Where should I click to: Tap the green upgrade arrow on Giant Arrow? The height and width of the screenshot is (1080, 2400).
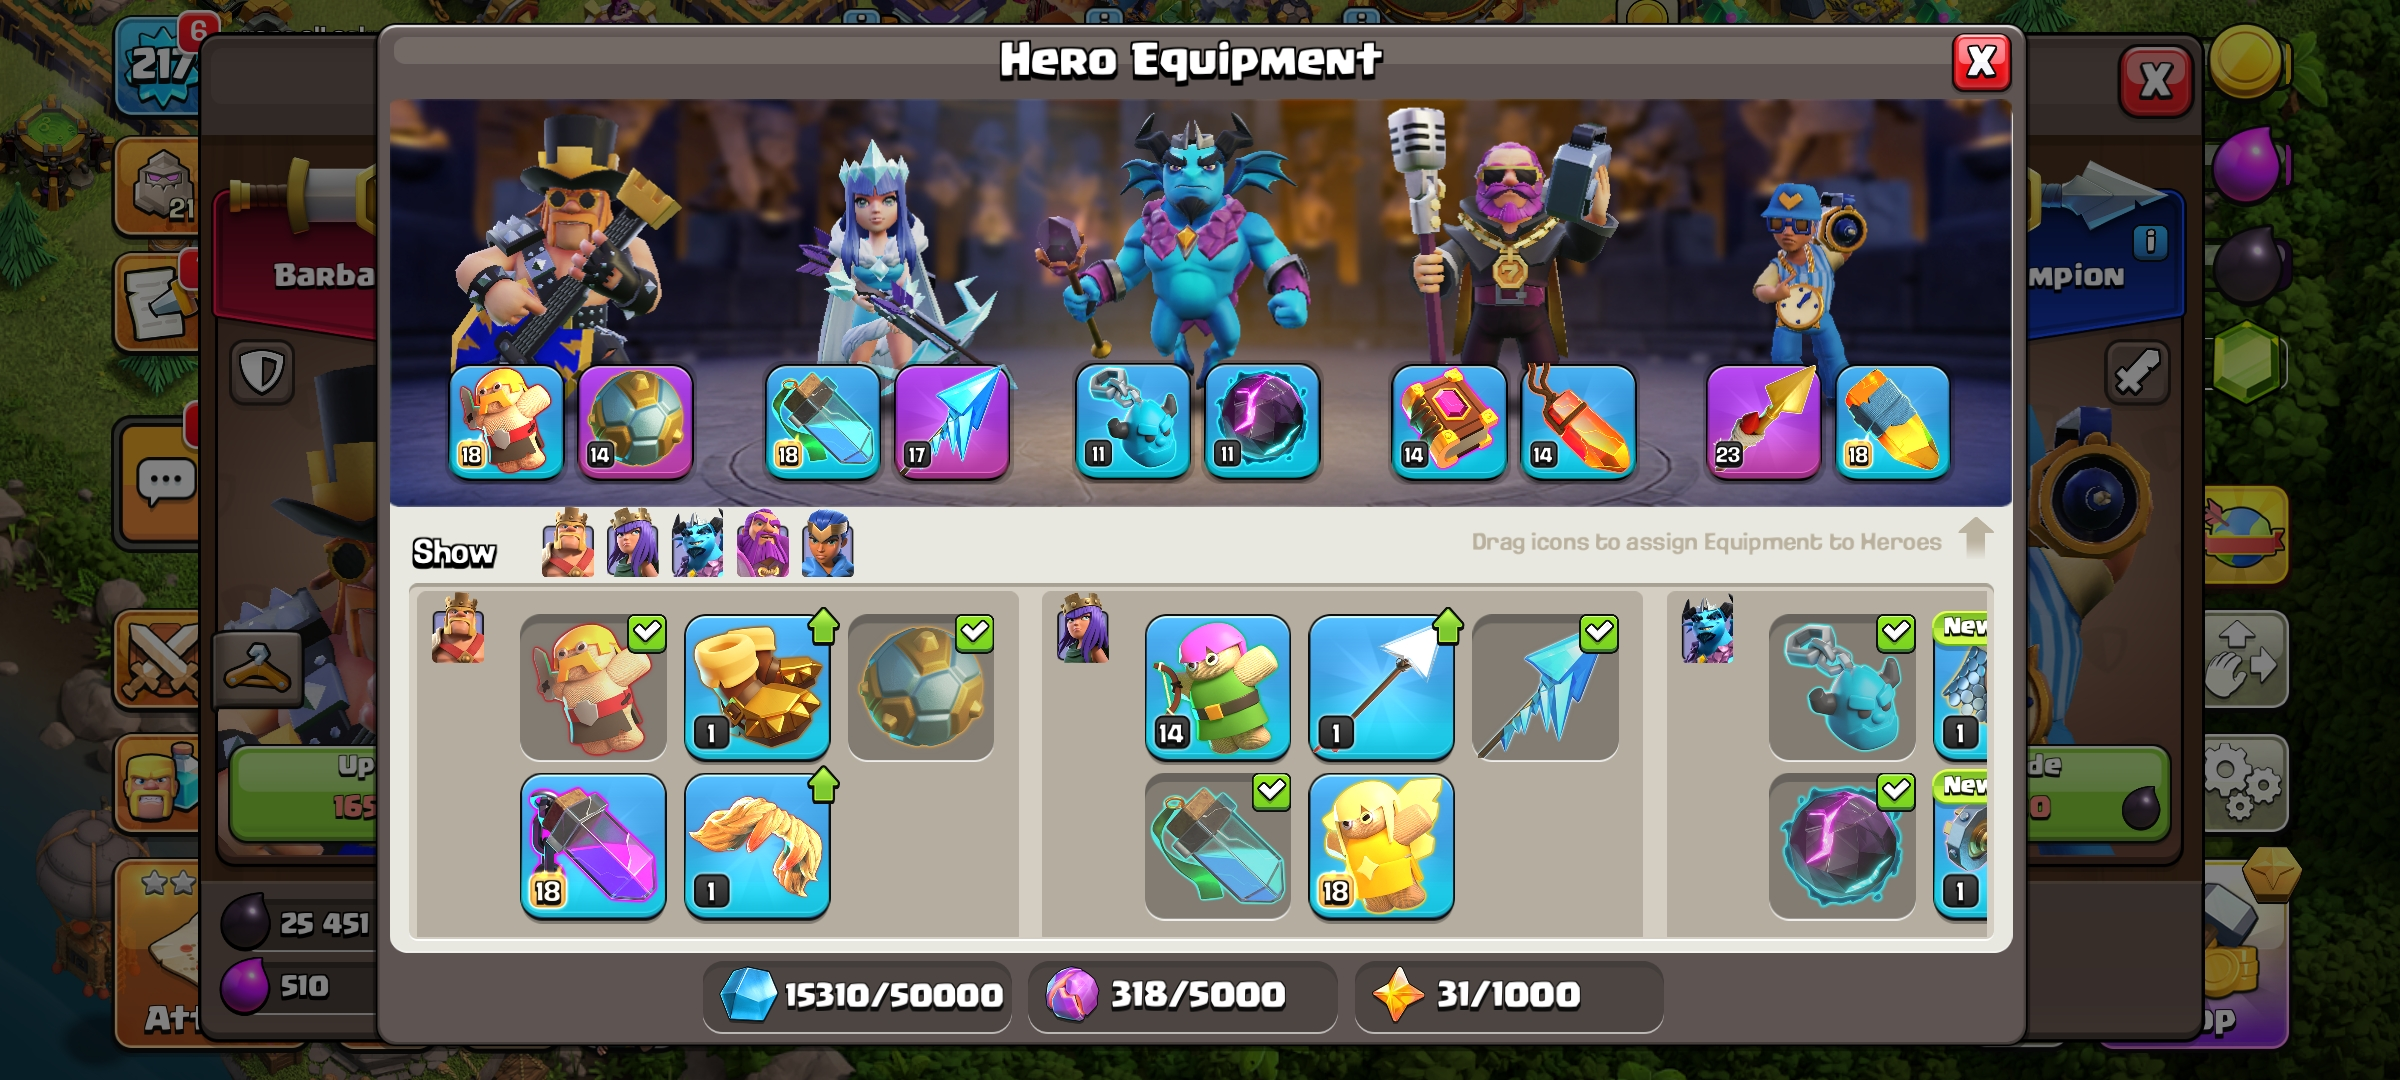1447,627
